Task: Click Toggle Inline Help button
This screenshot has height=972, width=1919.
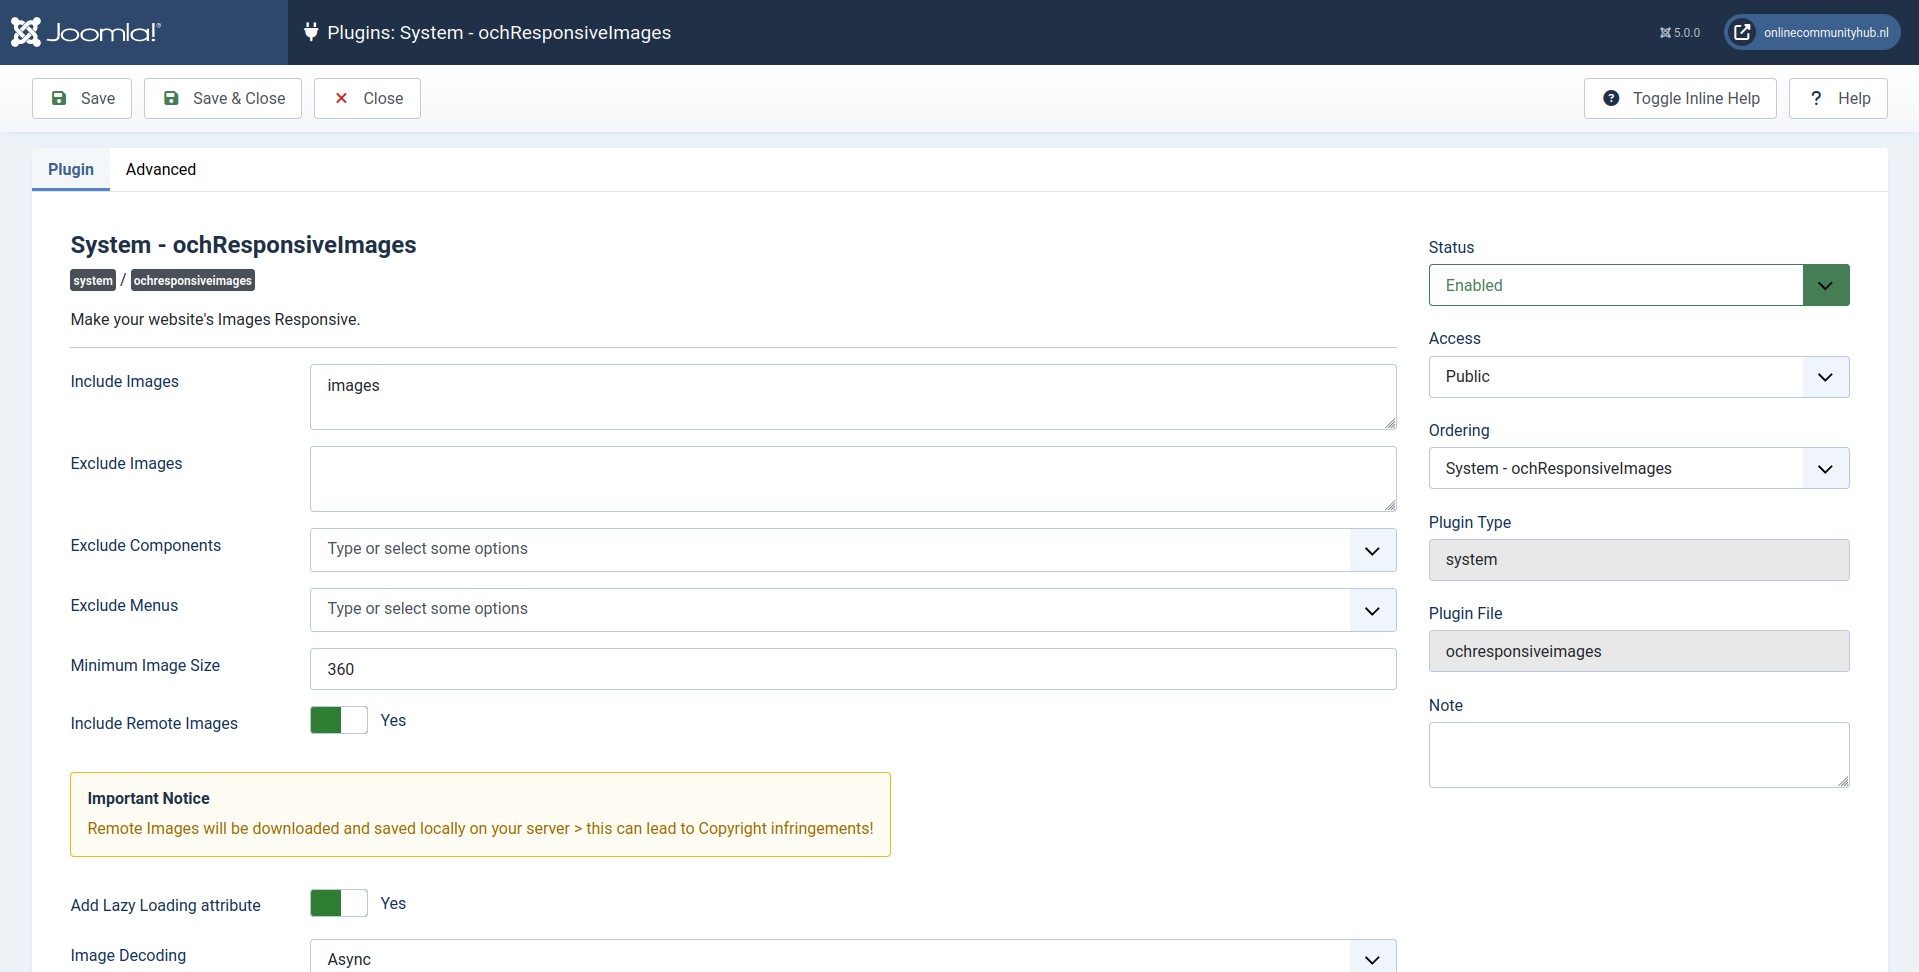Action: point(1680,98)
